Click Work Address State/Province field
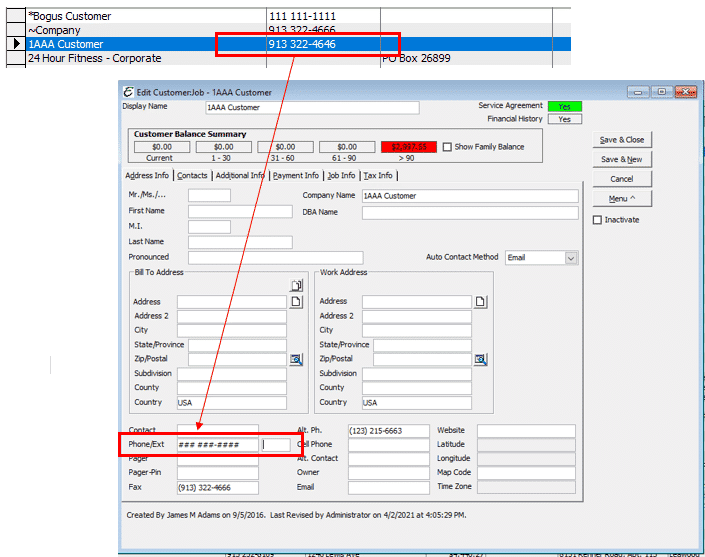Viewport: 705px width, 557px height. [x=423, y=345]
